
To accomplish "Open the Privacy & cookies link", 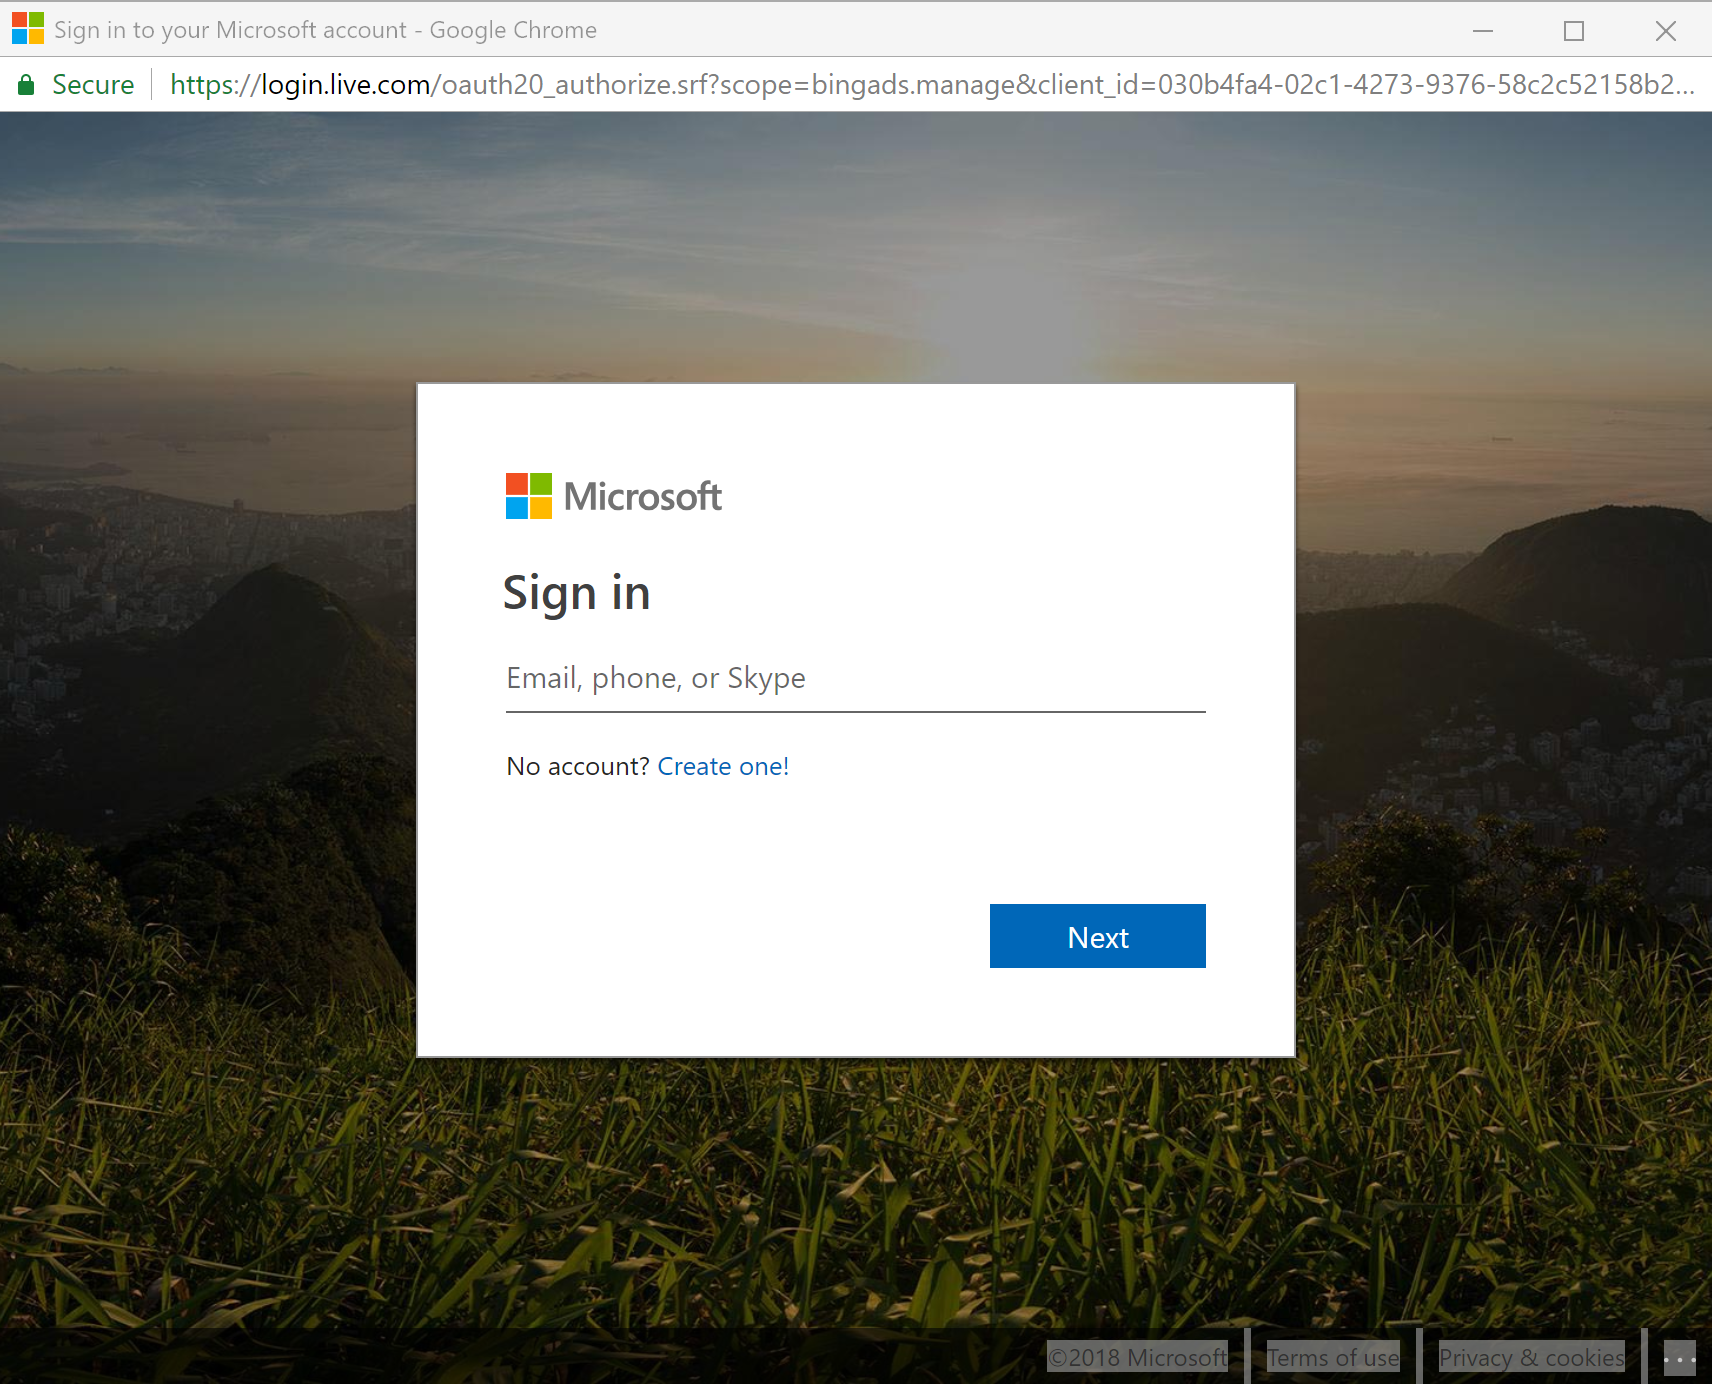I will point(1531,1358).
